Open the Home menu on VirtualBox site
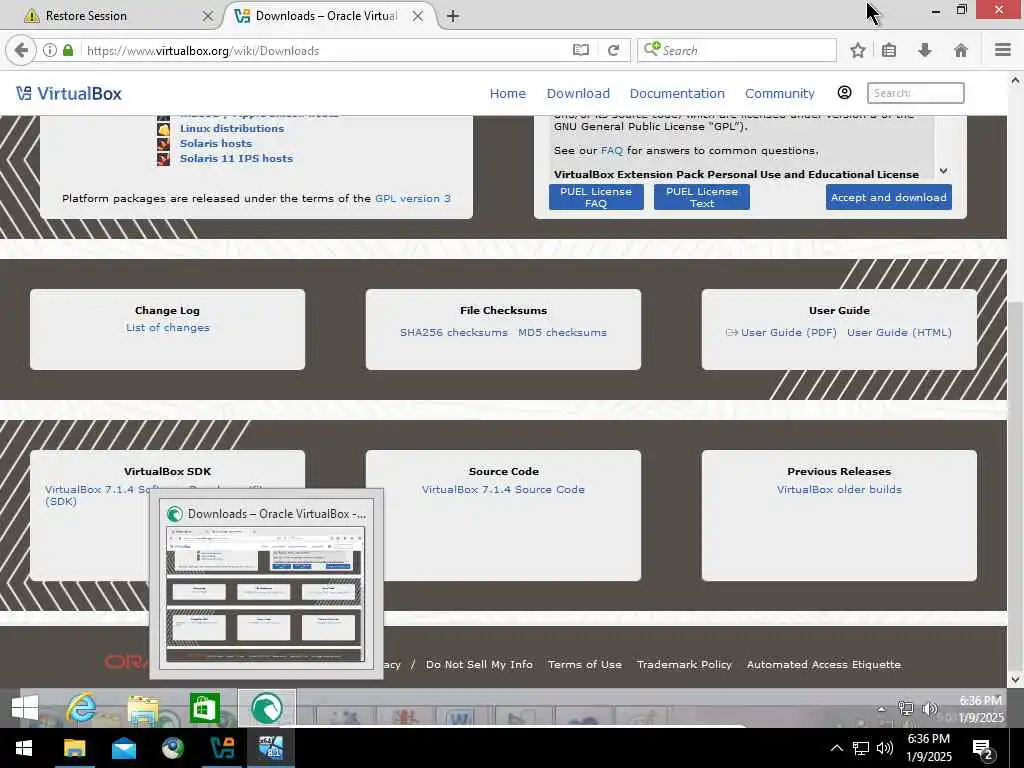Screen dimensions: 1024x768 coord(507,93)
